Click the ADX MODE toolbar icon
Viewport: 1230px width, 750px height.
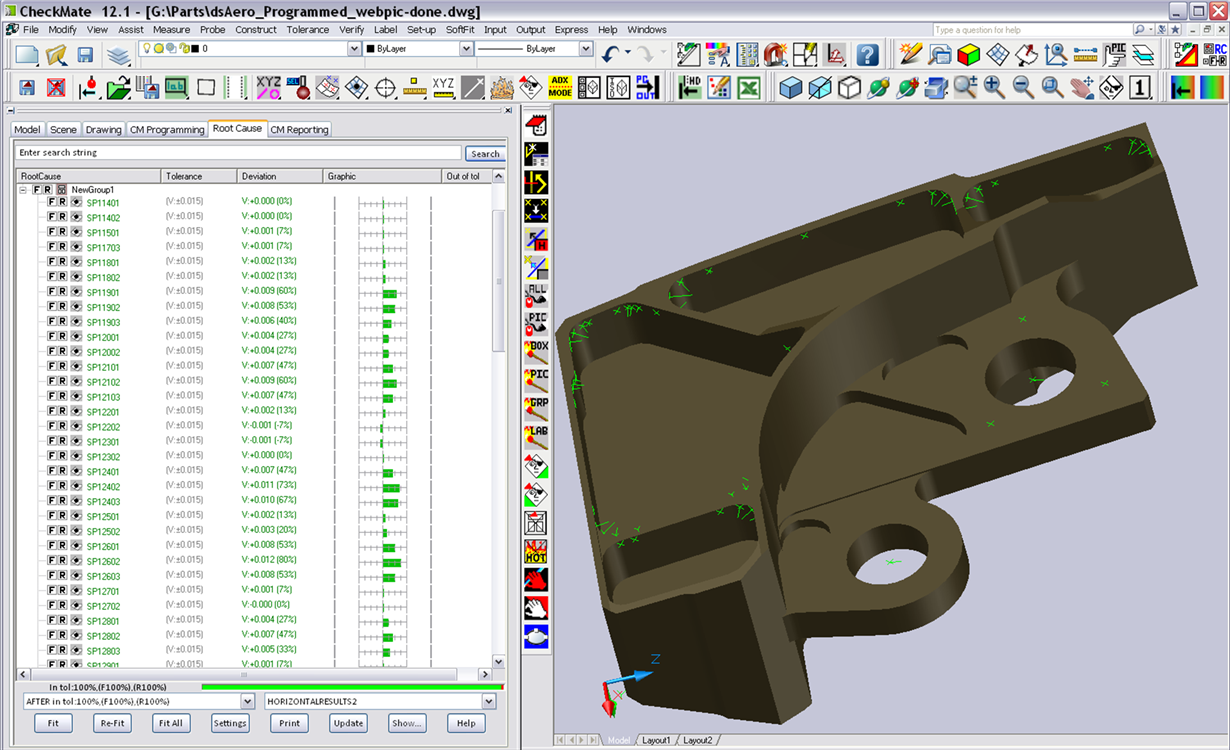(560, 88)
